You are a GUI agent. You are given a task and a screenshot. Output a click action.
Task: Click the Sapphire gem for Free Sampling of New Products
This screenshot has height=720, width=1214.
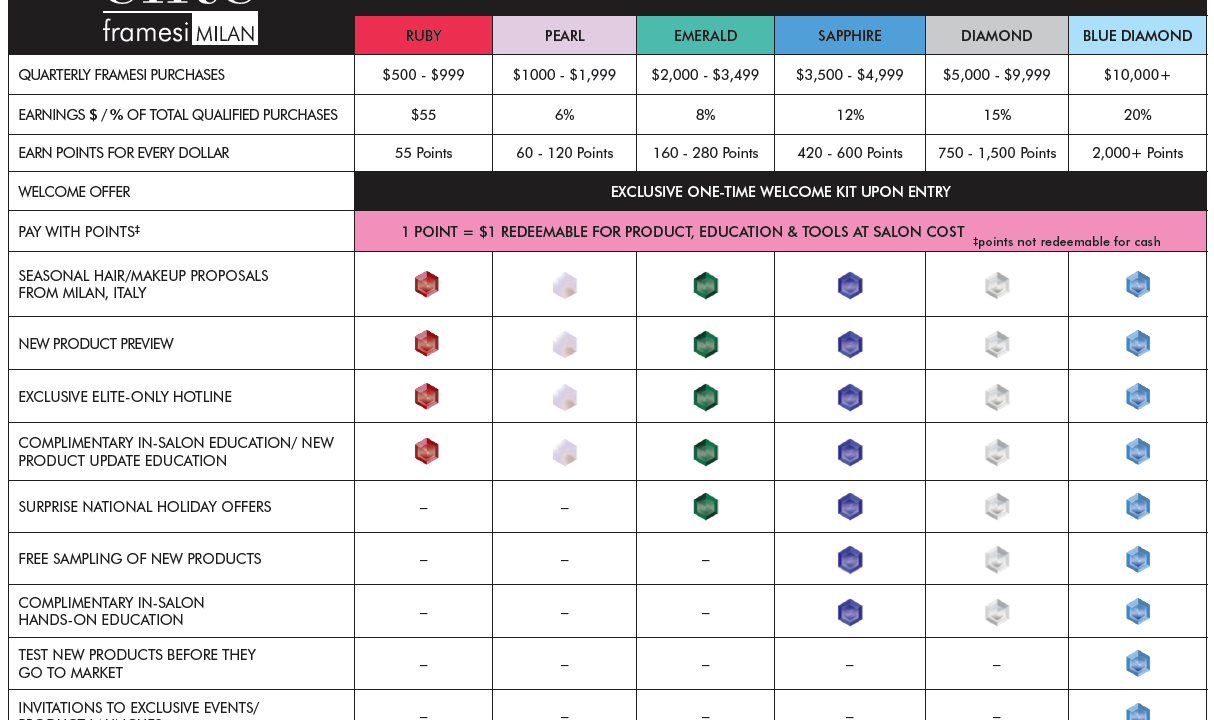tap(850, 560)
